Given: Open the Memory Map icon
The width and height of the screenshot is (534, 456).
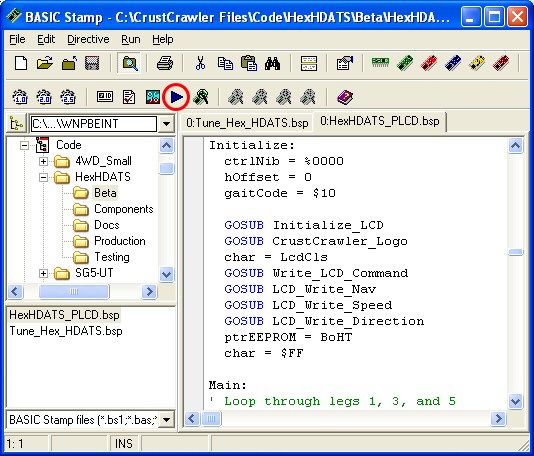Looking at the screenshot, I should 153,97.
